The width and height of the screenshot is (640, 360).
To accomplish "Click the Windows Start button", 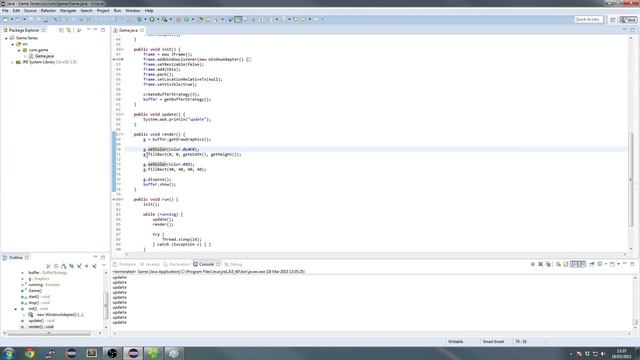I will click(9, 353).
